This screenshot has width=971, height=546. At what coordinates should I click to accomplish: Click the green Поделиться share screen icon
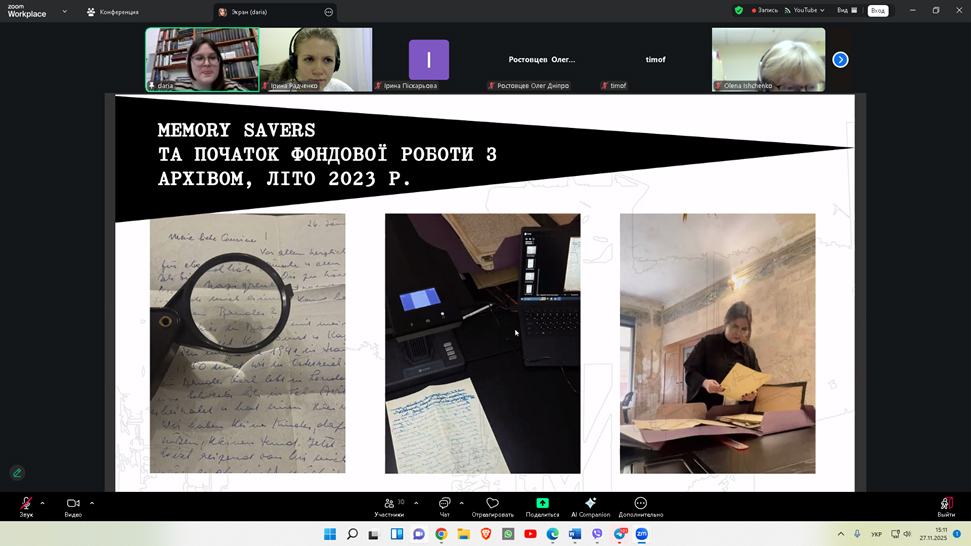coord(542,504)
